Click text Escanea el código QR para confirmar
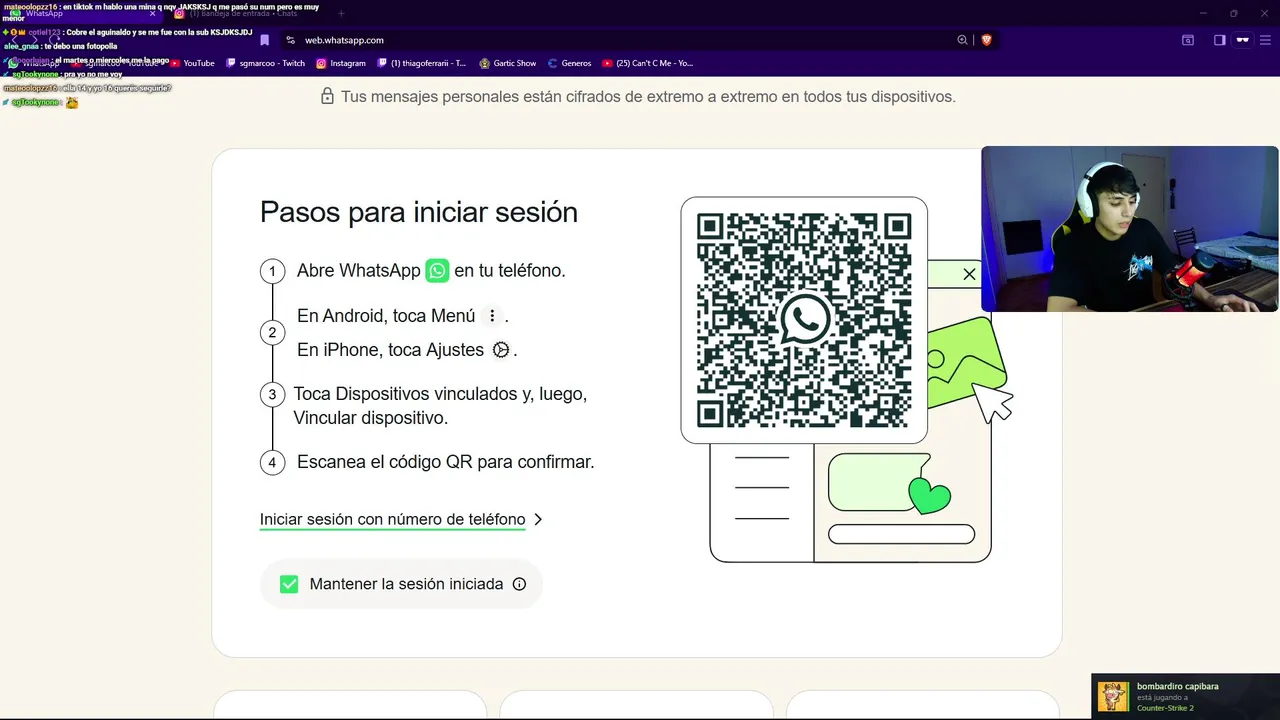This screenshot has height=720, width=1280. 445,462
